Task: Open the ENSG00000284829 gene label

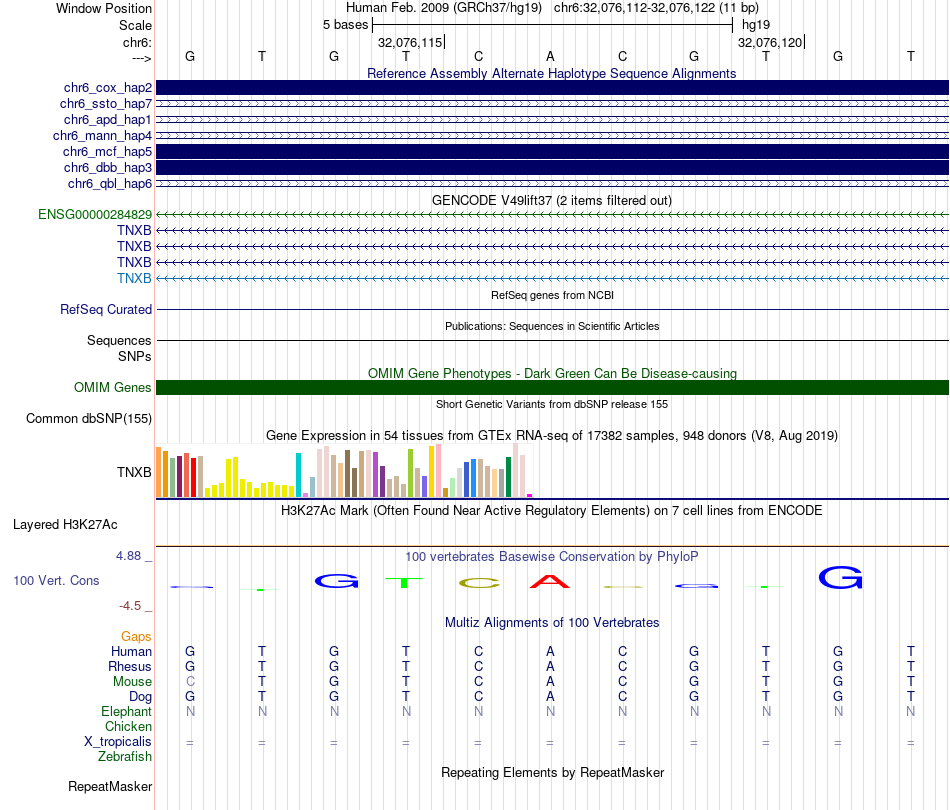Action: pyautogui.click(x=95, y=215)
